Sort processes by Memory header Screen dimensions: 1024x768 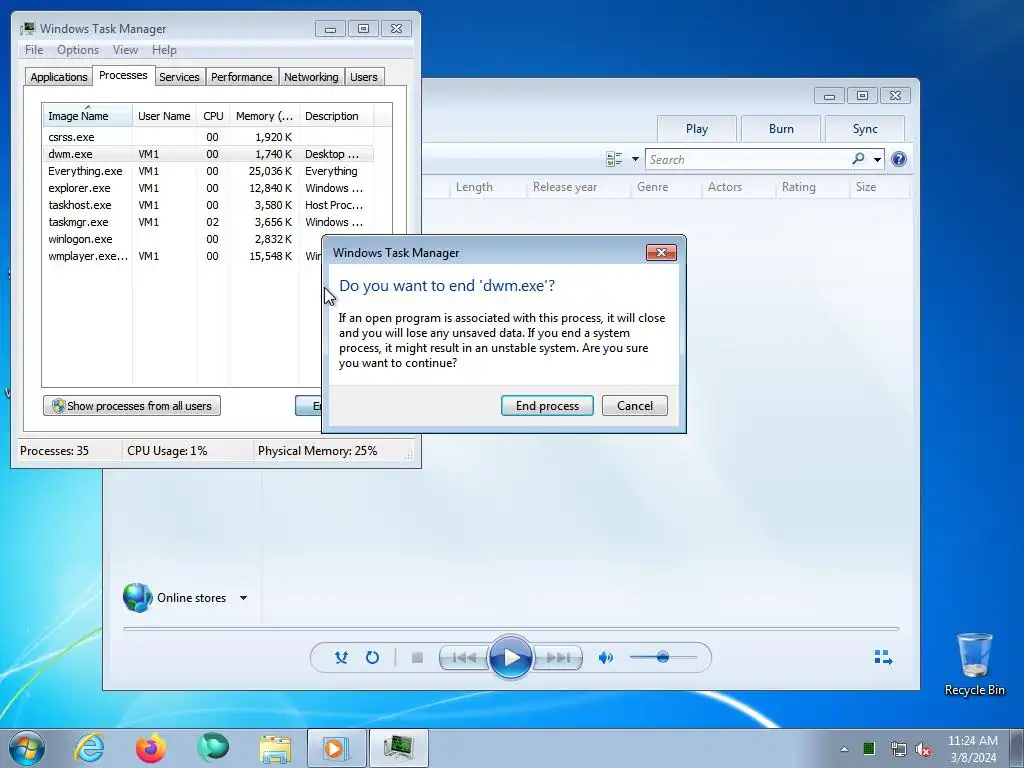pos(264,116)
